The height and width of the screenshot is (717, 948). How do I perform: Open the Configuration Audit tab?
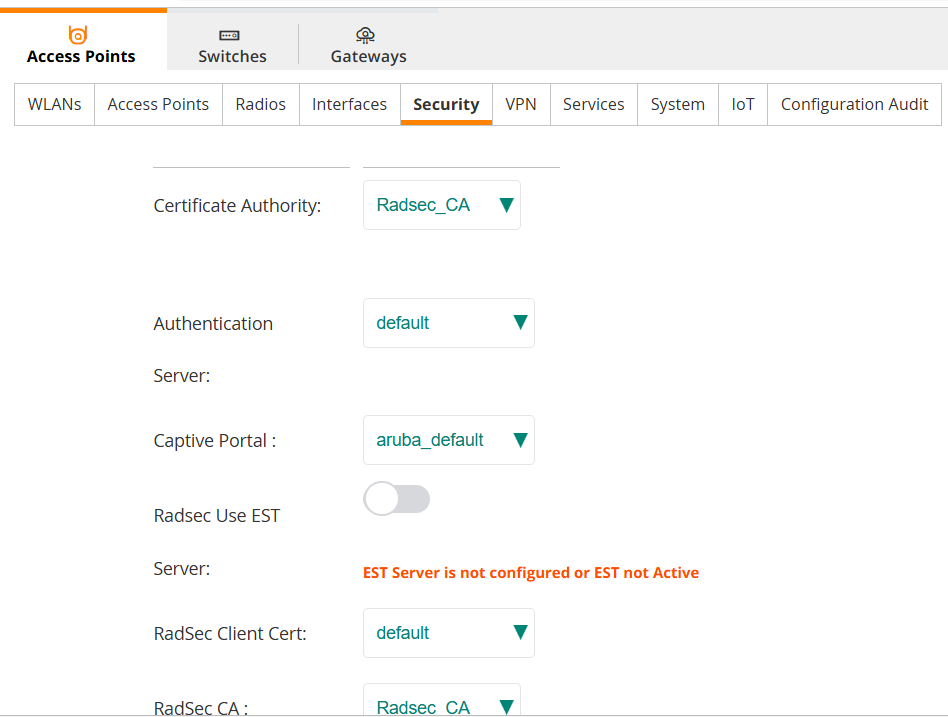(854, 105)
